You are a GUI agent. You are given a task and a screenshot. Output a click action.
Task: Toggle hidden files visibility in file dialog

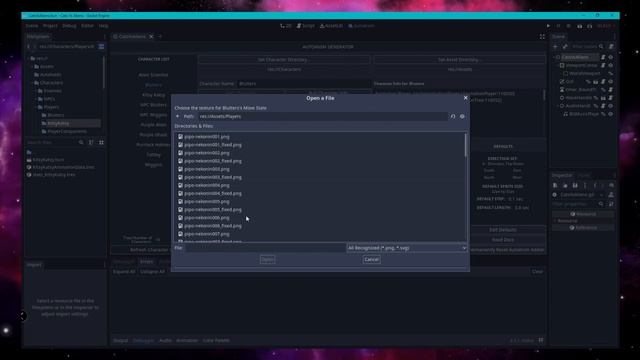coord(462,116)
